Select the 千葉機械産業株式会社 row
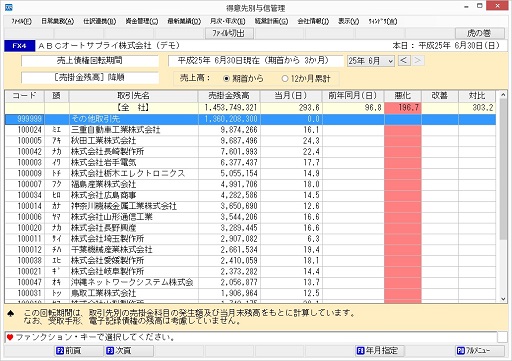Viewport: 512px width, 361px height. pos(250,250)
